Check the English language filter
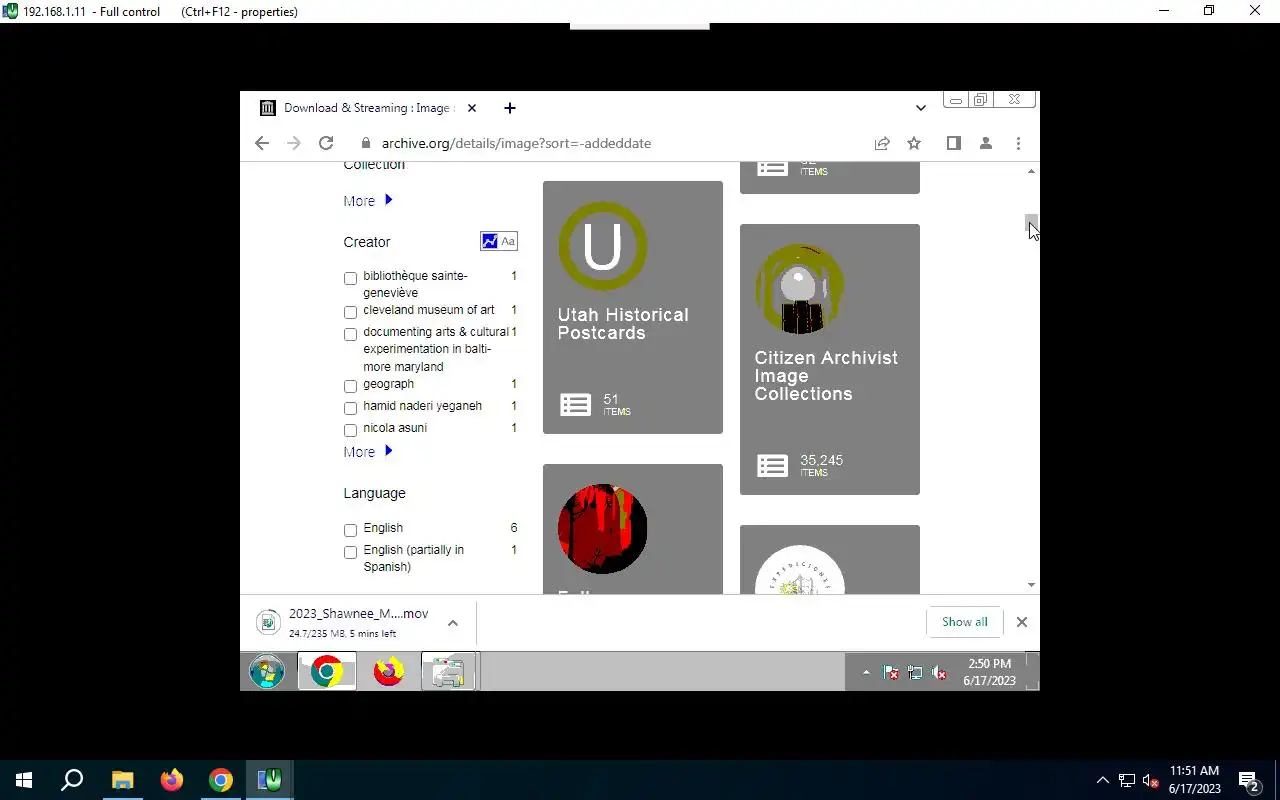This screenshot has height=800, width=1280. 350,530
